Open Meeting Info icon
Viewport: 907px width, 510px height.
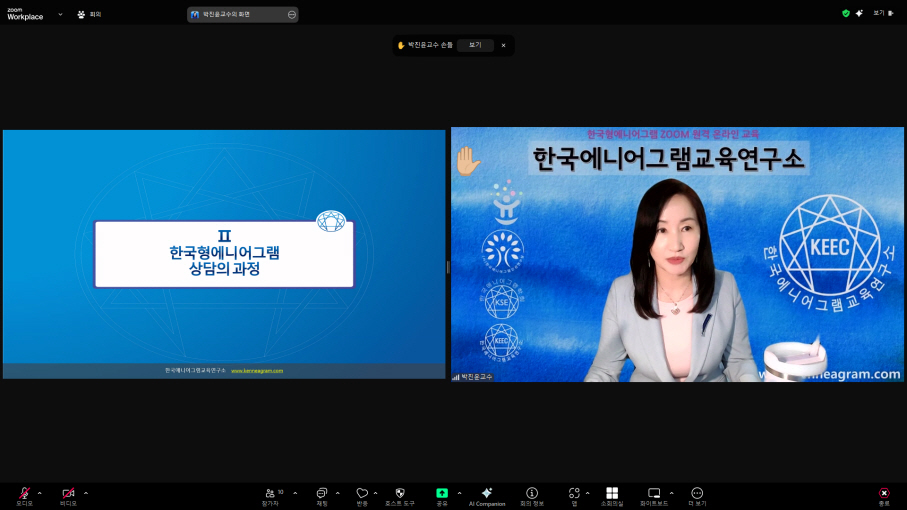pos(532,496)
